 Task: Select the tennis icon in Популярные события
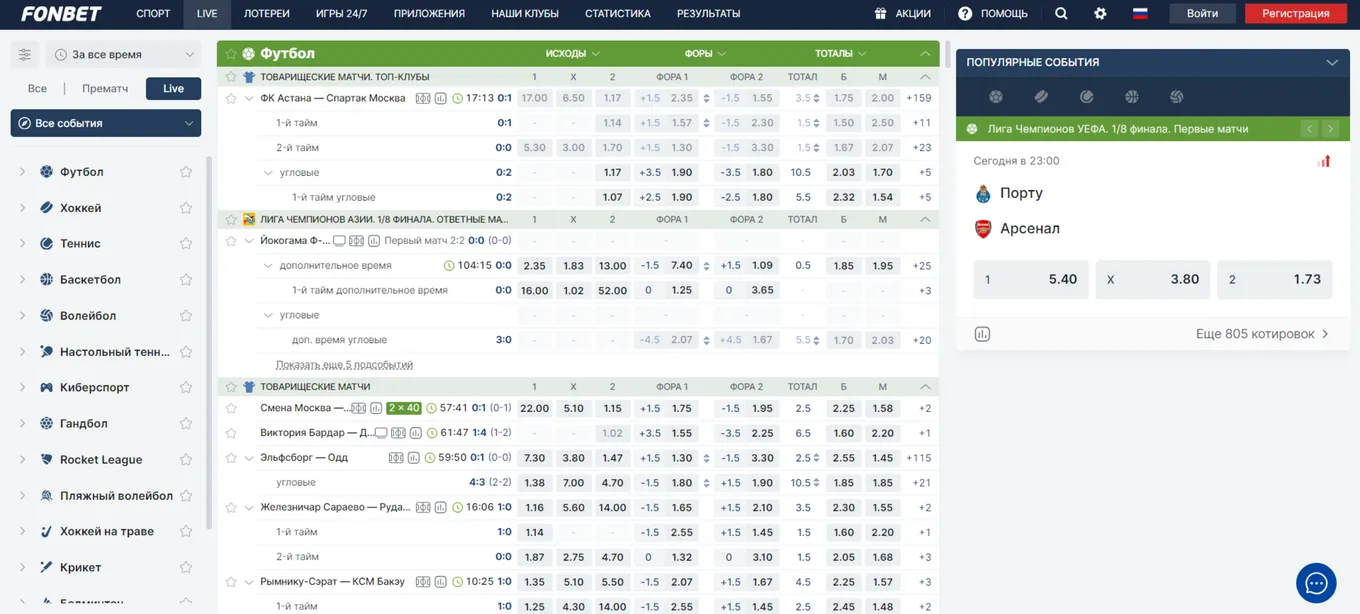pos(1086,97)
